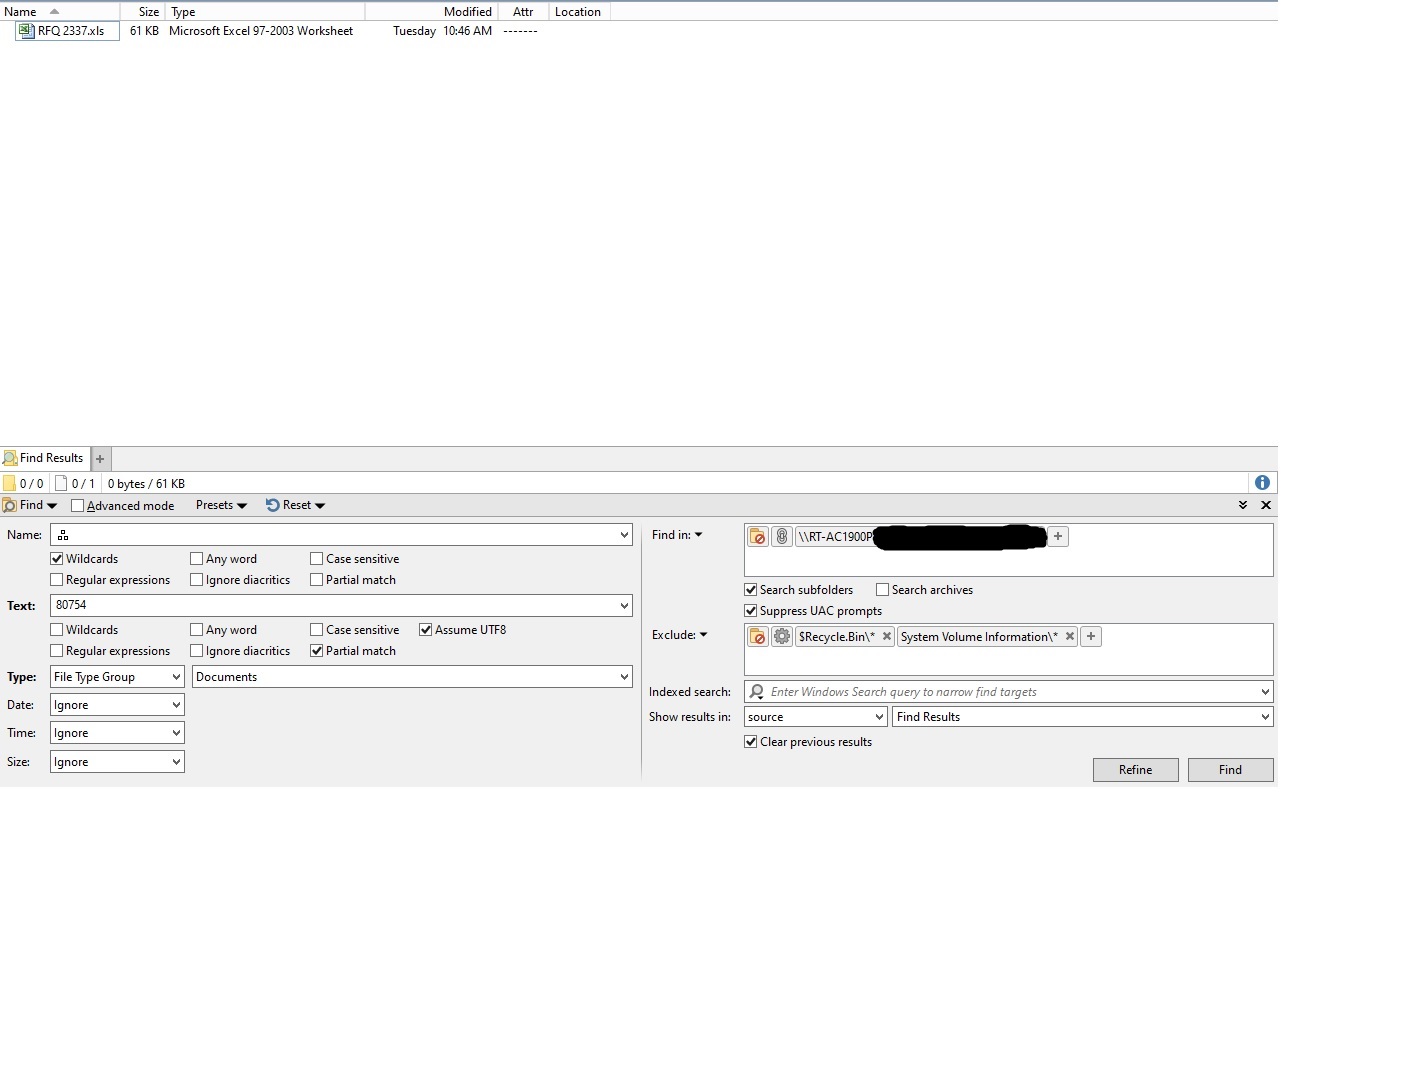Image resolution: width=1424 pixels, height=1068 pixels.
Task: Click the gear icon in Exclude box
Action: (782, 637)
